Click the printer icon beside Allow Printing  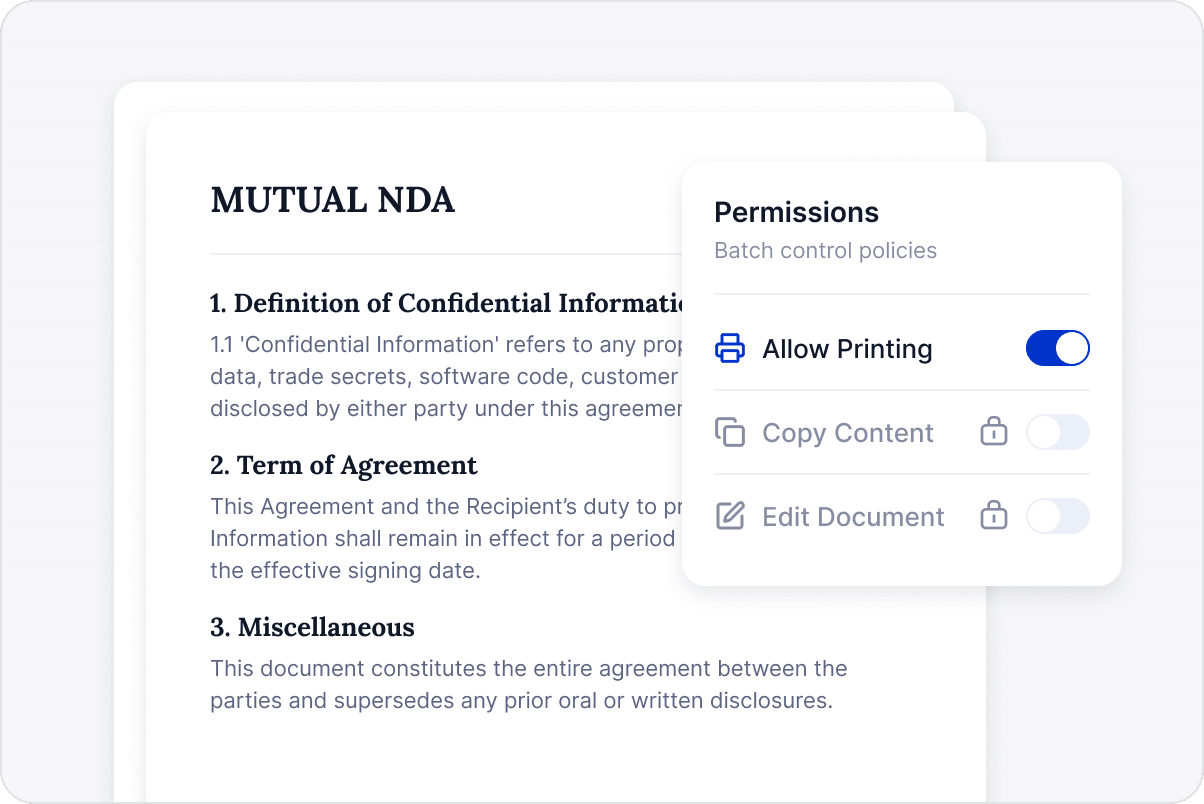[x=730, y=348]
